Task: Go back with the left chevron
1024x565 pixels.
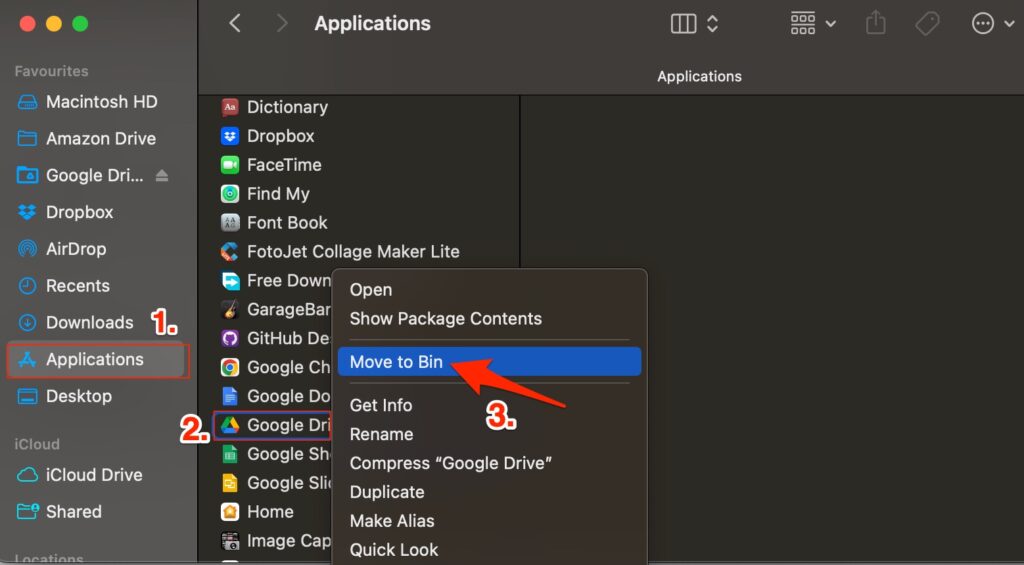Action: click(235, 24)
